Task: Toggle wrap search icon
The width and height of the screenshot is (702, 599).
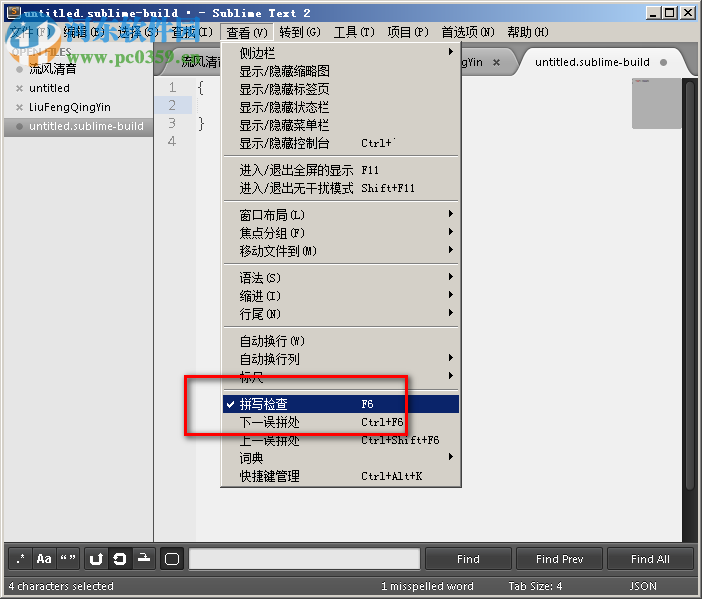Action: tap(120, 559)
